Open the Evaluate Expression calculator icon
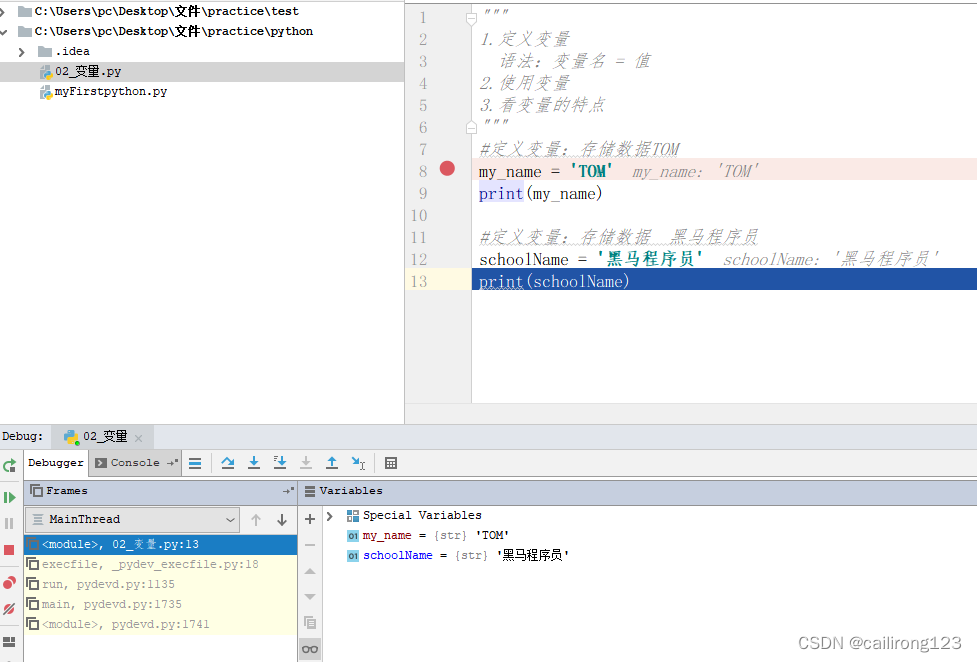The image size is (977, 662). pos(390,462)
